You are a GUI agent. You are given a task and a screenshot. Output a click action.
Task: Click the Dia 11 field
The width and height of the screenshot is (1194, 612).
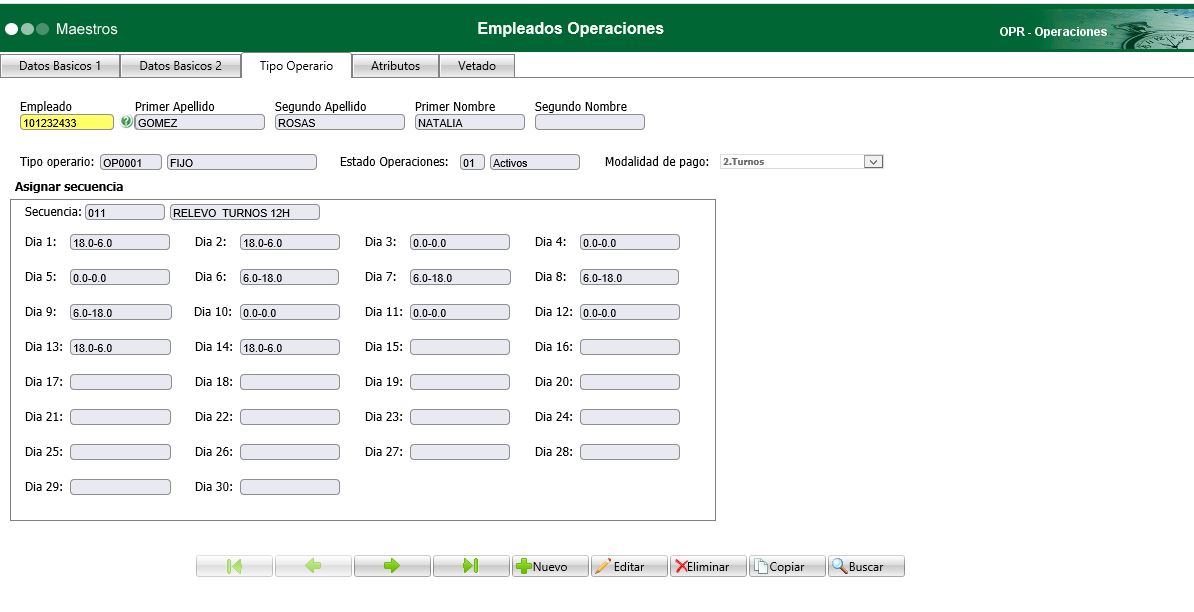pos(460,312)
